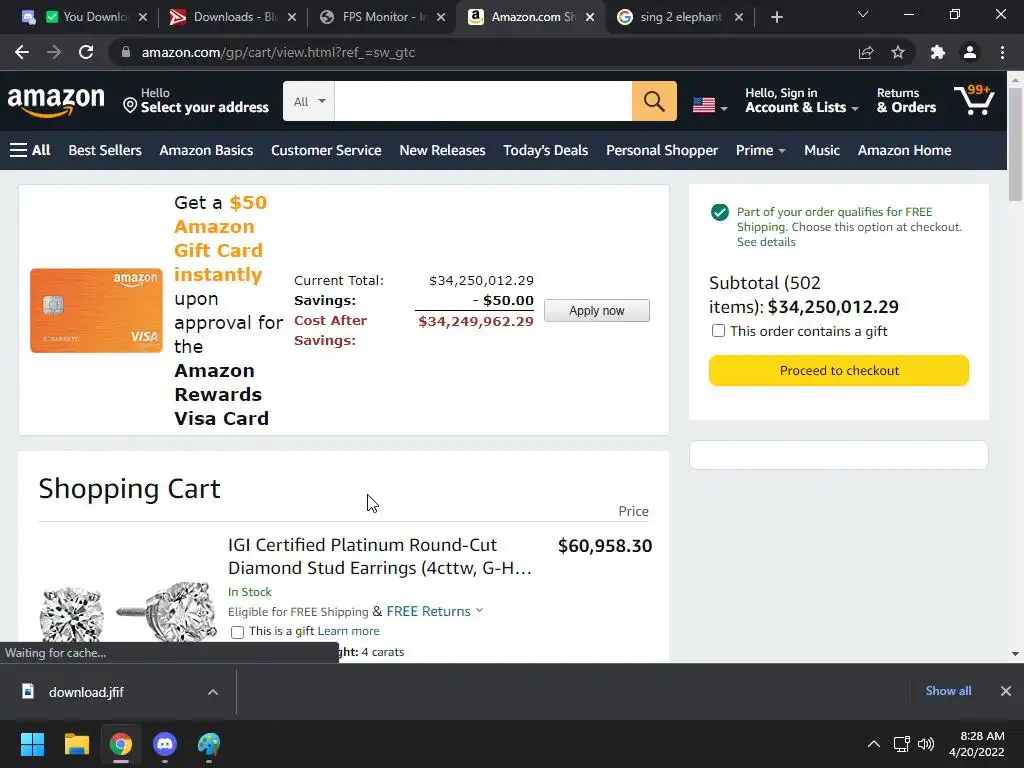Viewport: 1024px width, 768px height.
Task: Click Learn more gift link
Action: coord(348,631)
